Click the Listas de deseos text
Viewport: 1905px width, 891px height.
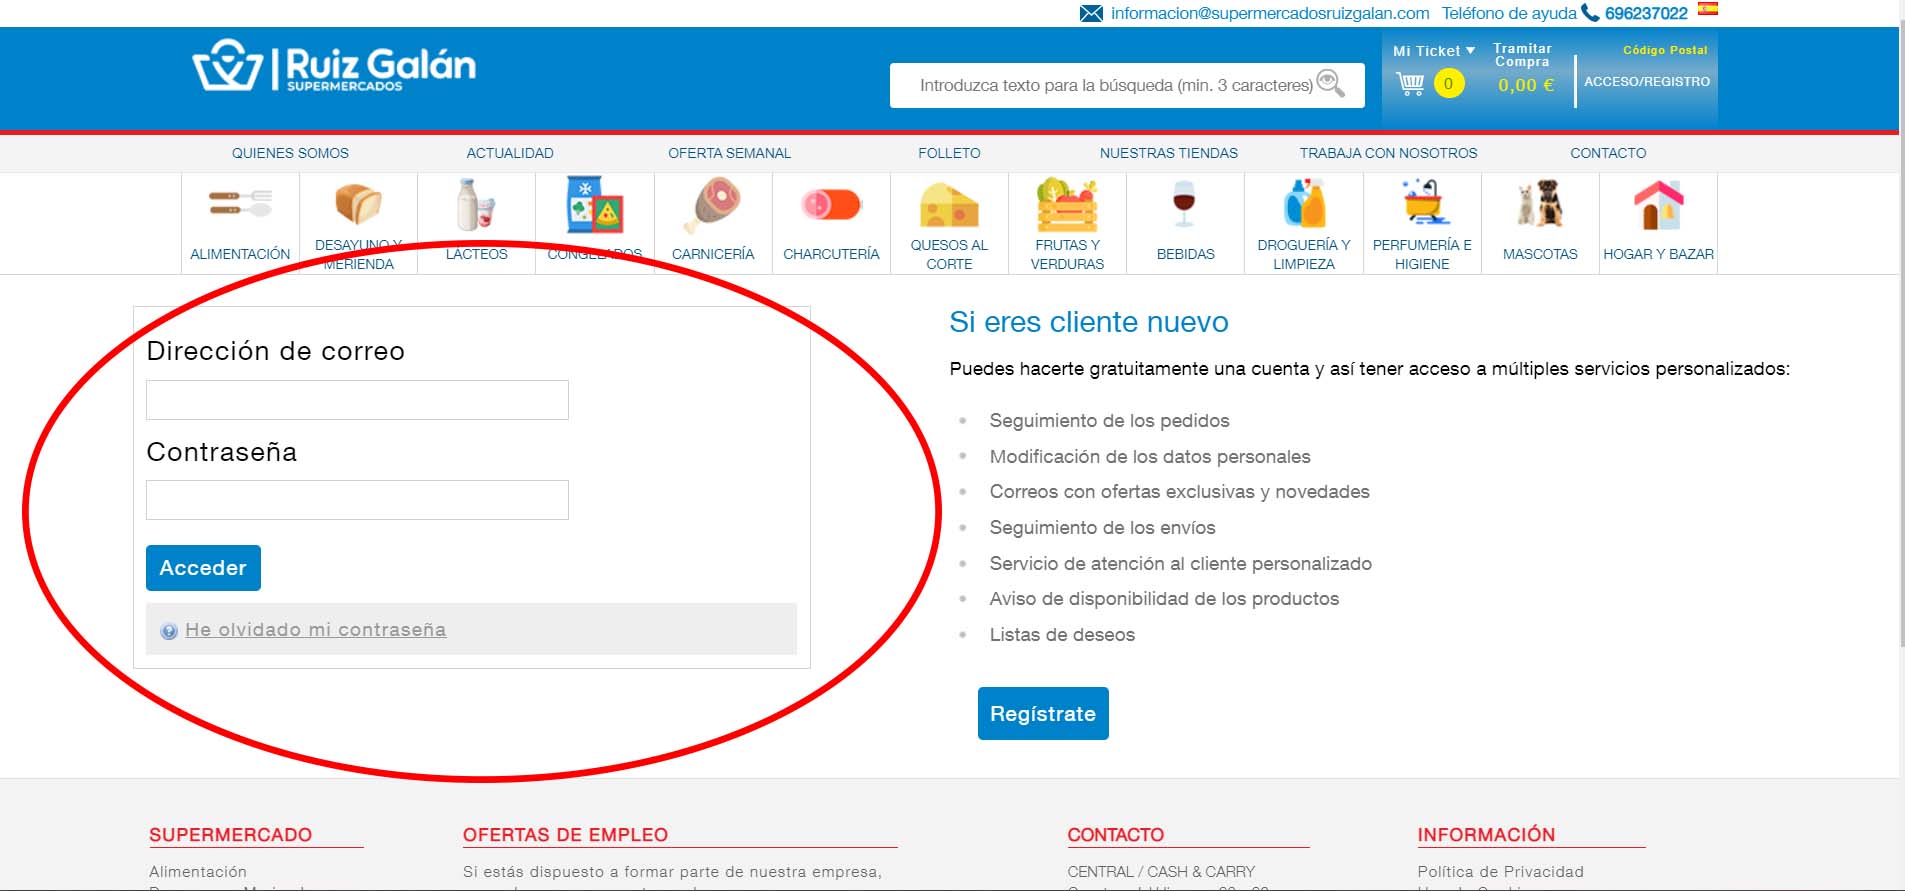(x=1062, y=635)
